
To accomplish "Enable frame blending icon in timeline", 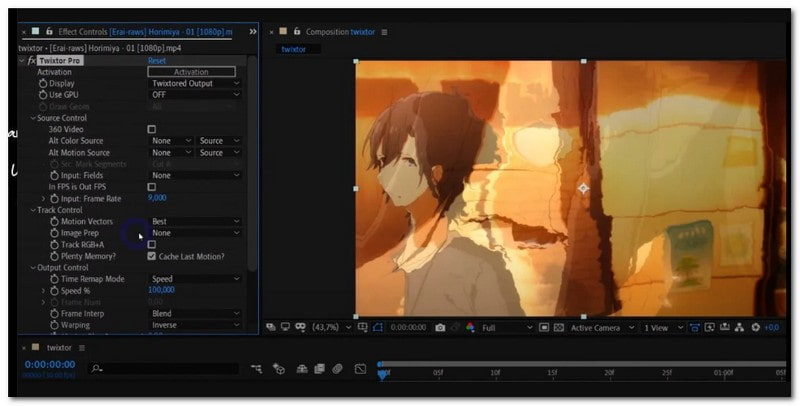I will point(319,368).
